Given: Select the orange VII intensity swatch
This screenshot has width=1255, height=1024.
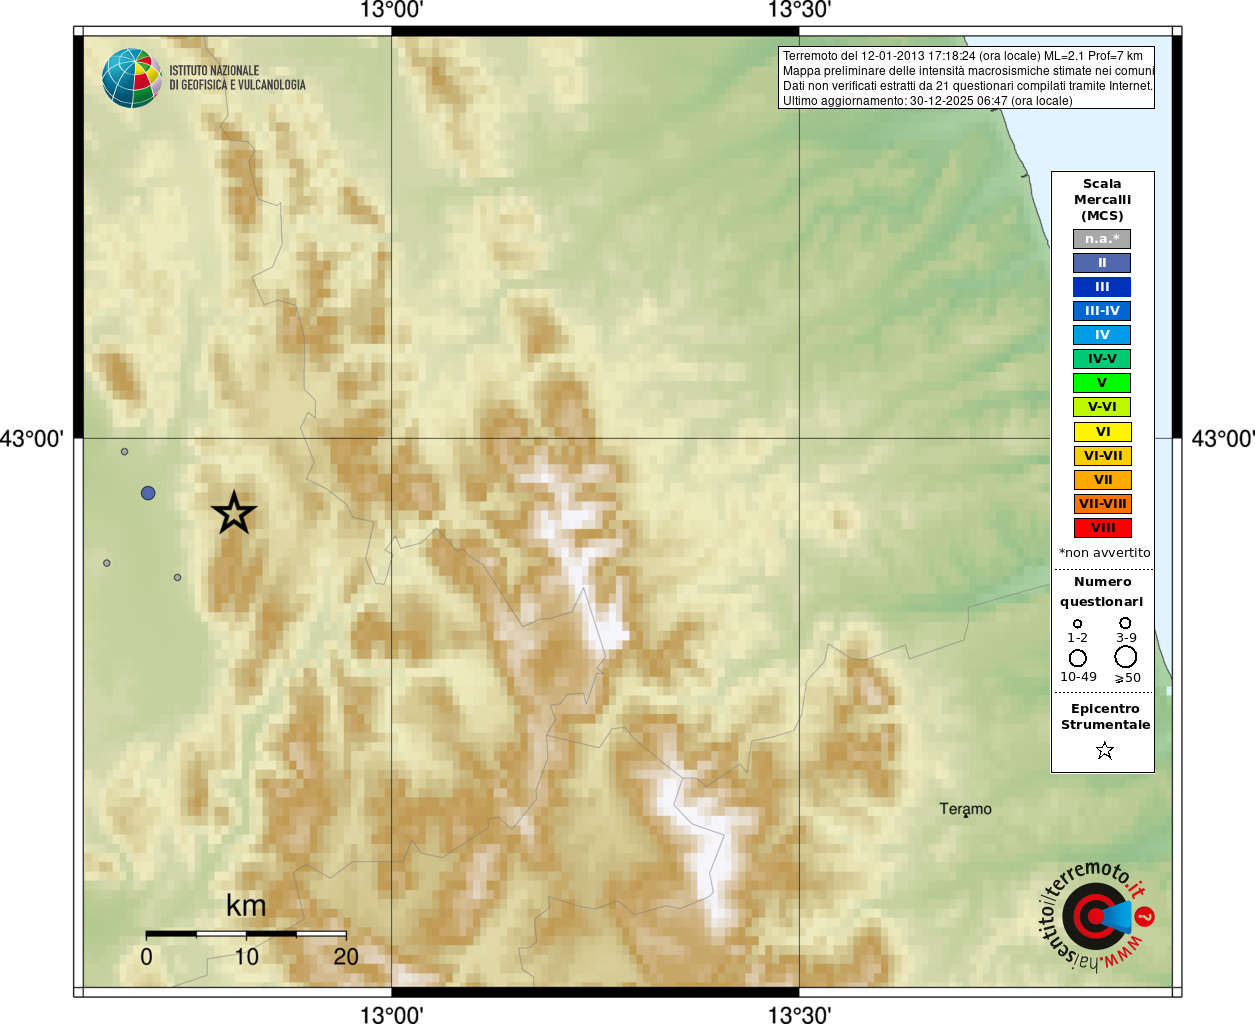Looking at the screenshot, I should pyautogui.click(x=1102, y=480).
